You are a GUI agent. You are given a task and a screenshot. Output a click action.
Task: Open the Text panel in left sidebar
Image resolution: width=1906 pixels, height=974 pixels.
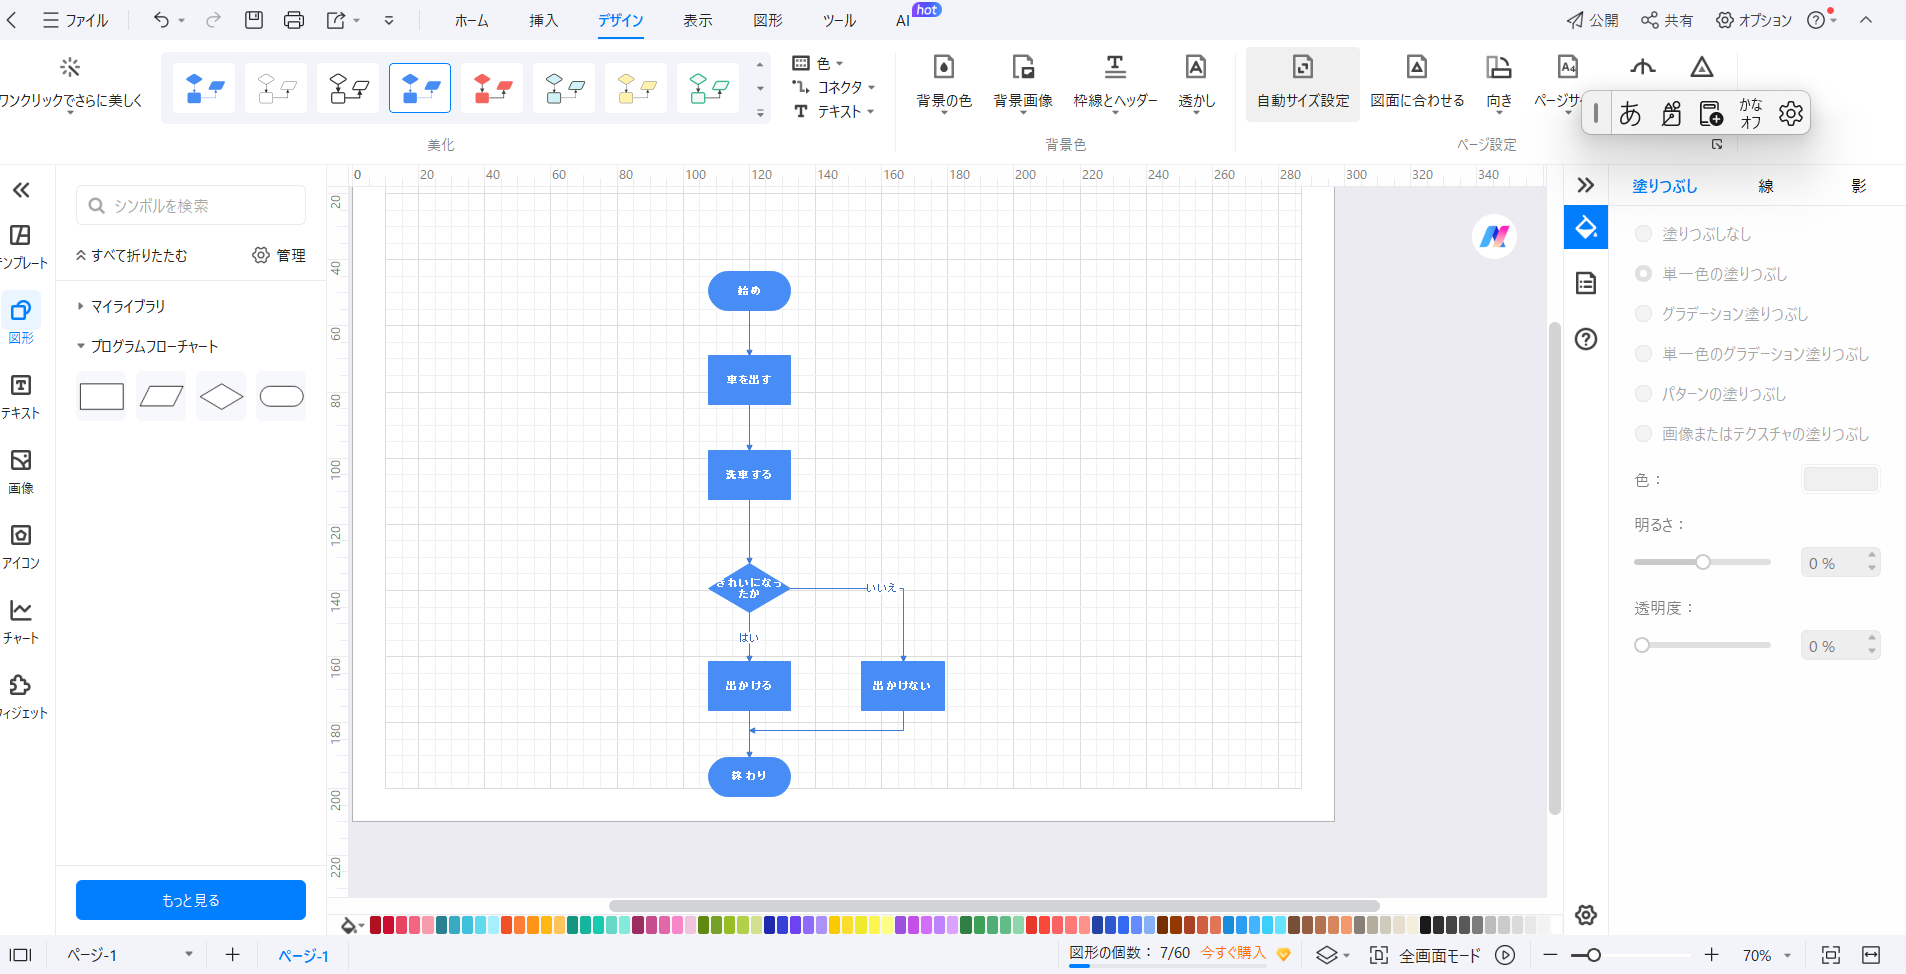[21, 397]
